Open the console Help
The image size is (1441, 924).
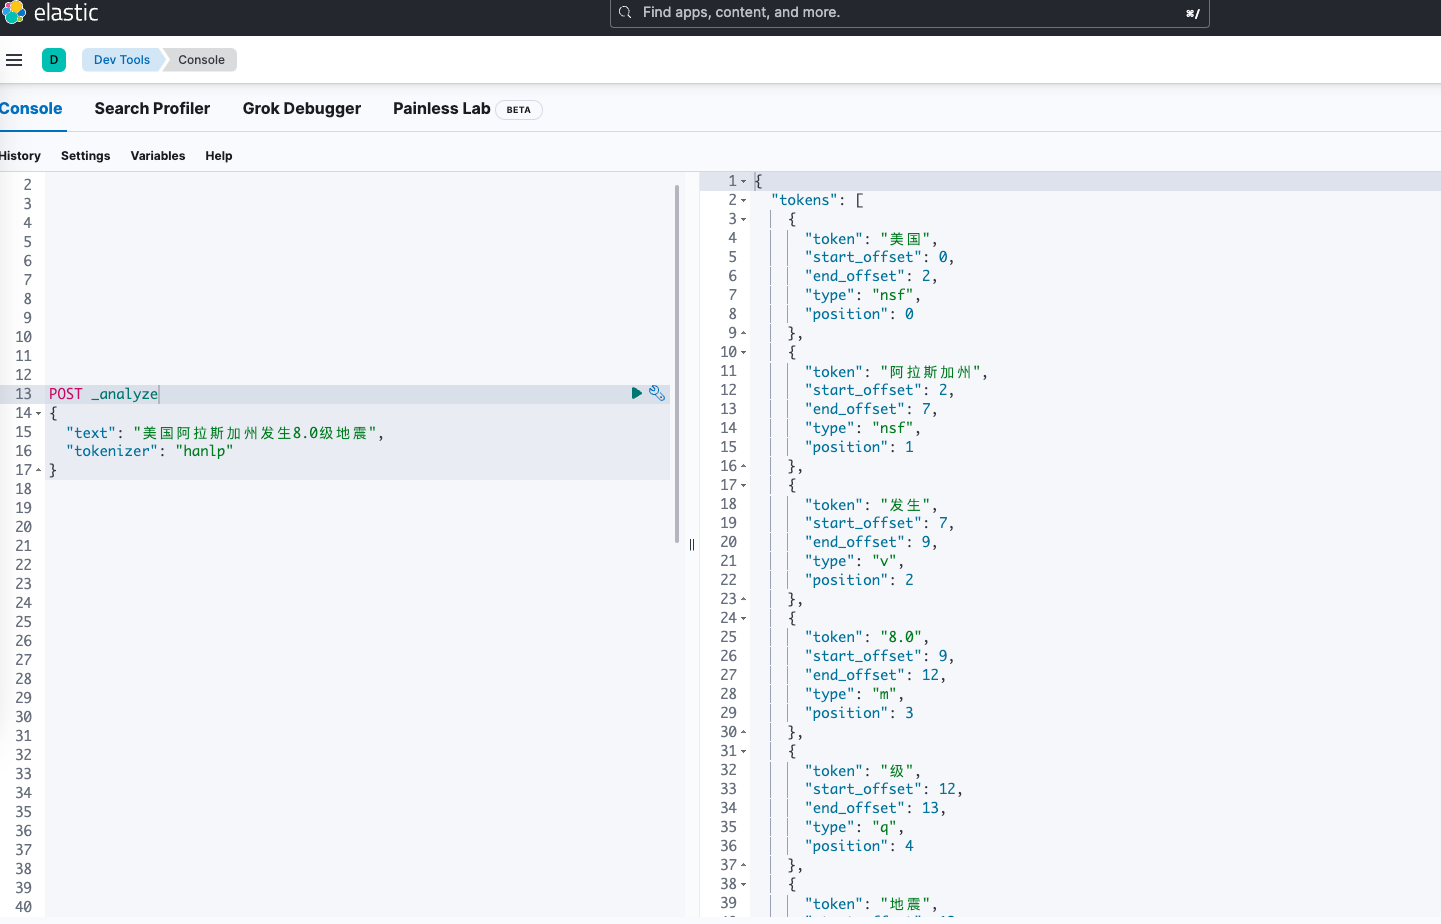219,156
